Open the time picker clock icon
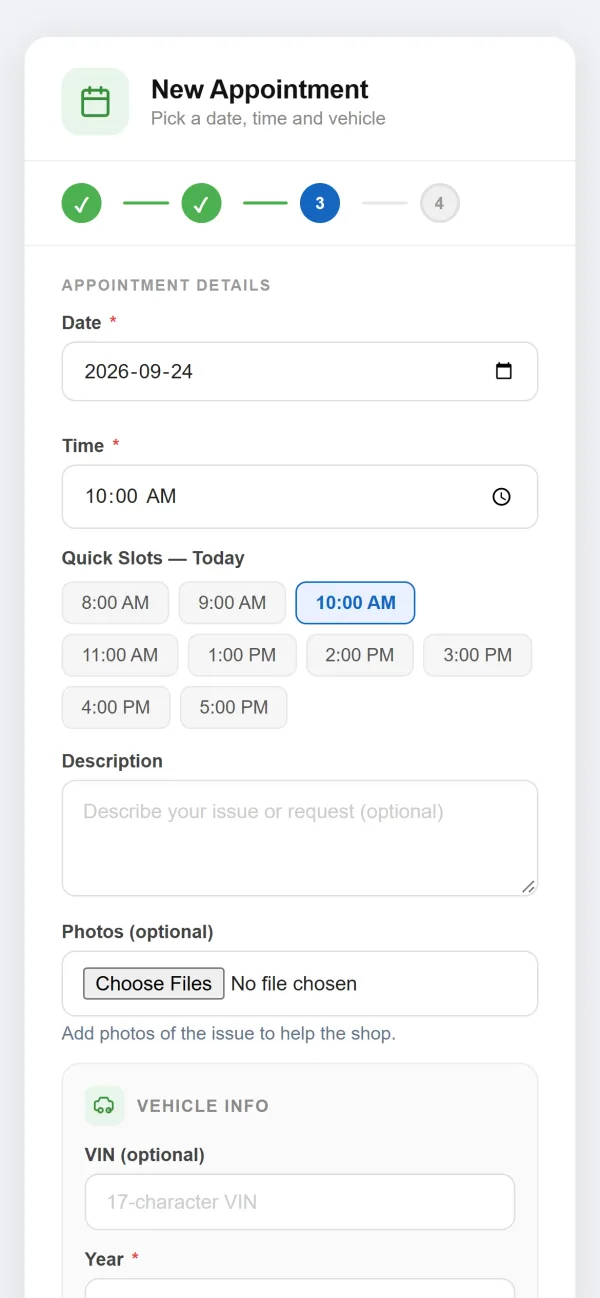Screen dimensions: 600x1298 (502, 496)
